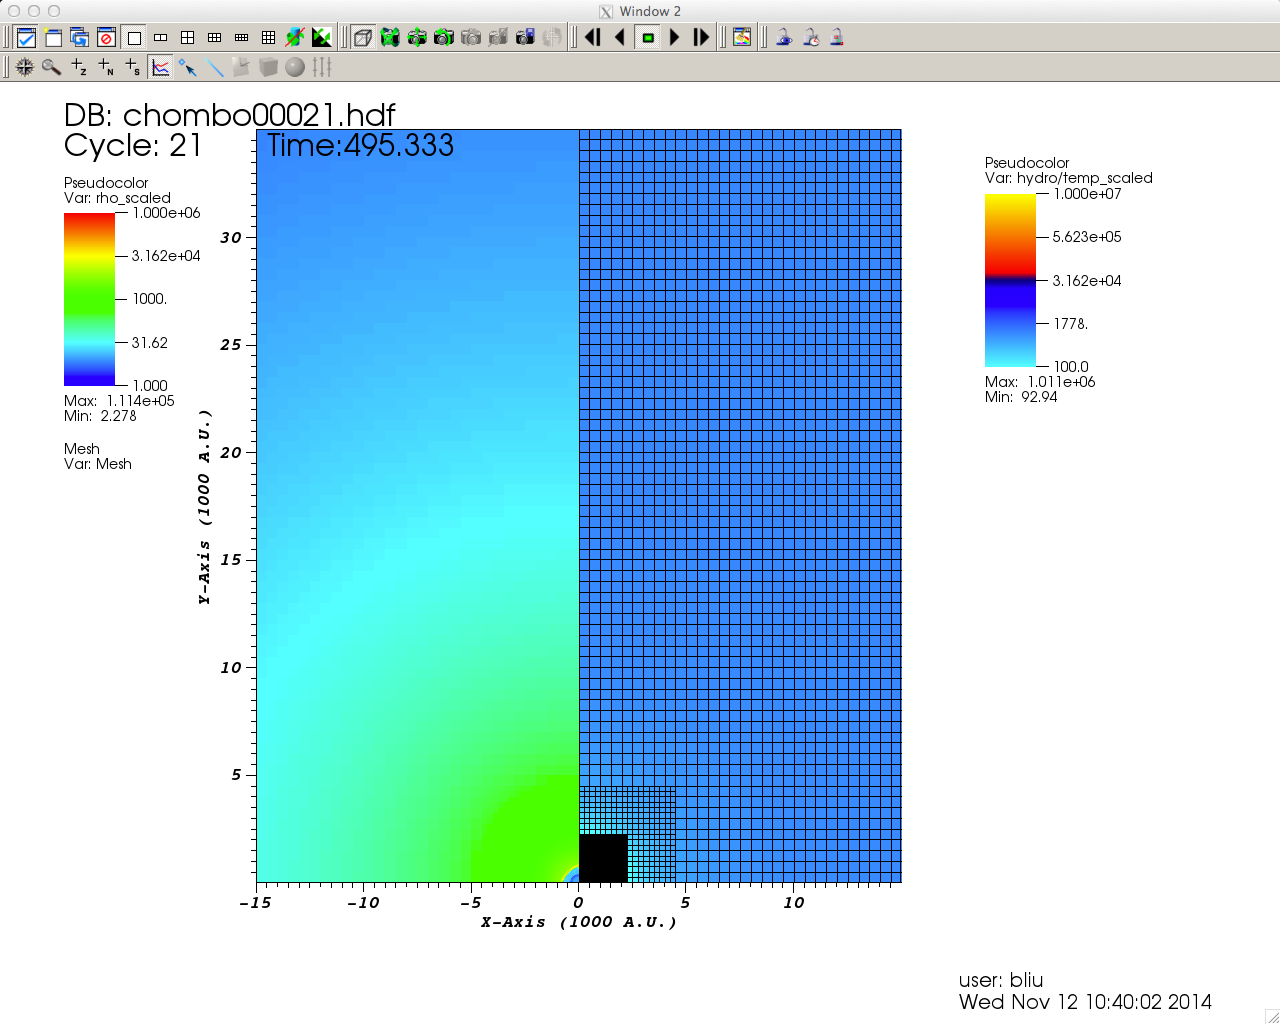Viewport: 1280px width, 1024px height.
Task: Click the grayed-out Box tool
Action: [x=268, y=67]
